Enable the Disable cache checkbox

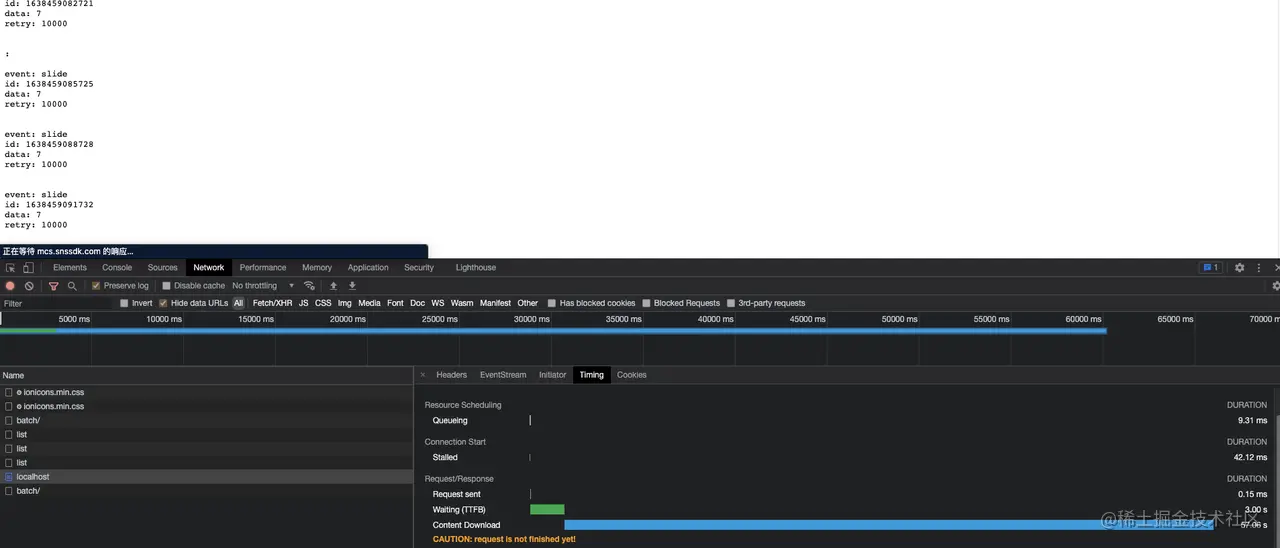click(x=166, y=286)
